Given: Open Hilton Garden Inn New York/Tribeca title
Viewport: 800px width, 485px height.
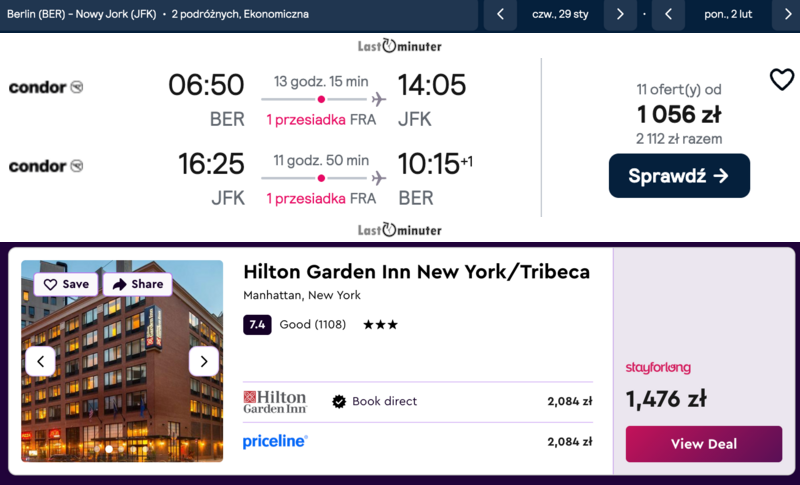Looking at the screenshot, I should pos(416,272).
